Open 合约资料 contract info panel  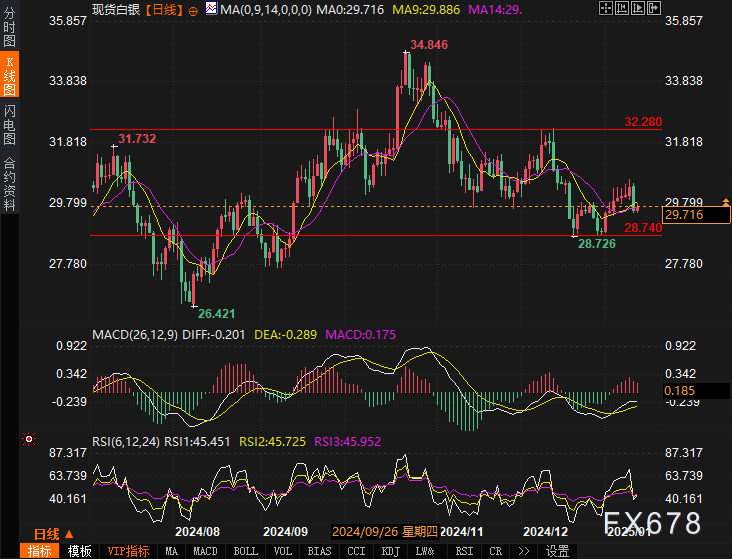[10, 183]
